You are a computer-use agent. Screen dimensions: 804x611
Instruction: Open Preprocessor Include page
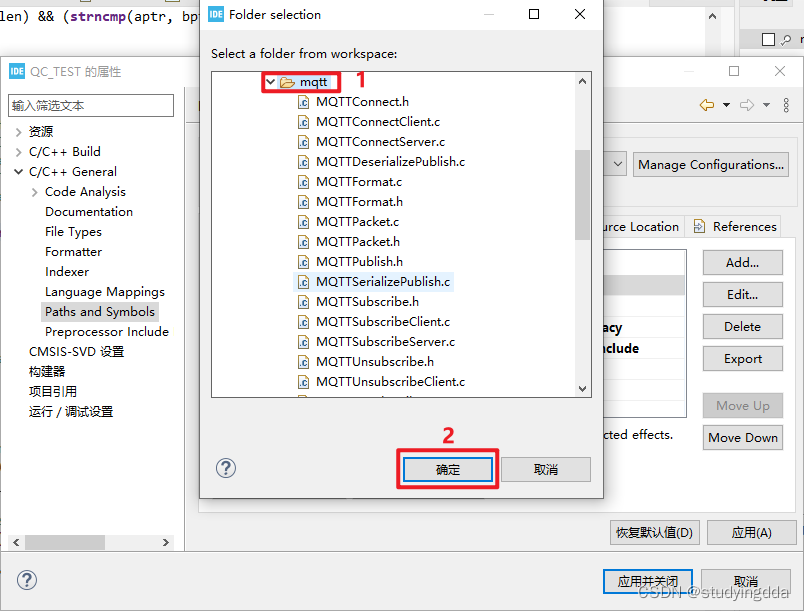pos(107,332)
